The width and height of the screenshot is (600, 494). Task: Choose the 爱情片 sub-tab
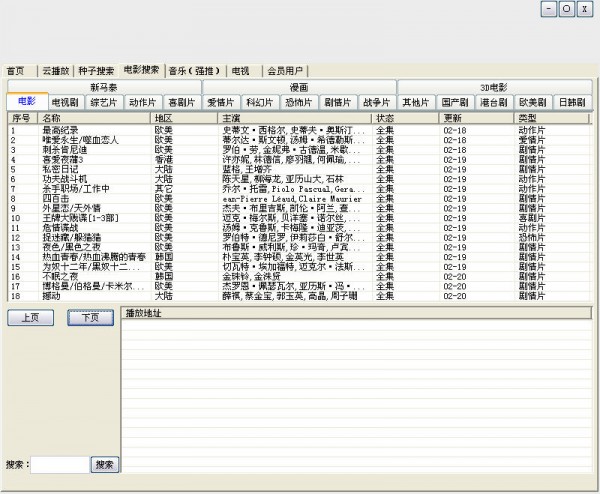click(x=221, y=103)
